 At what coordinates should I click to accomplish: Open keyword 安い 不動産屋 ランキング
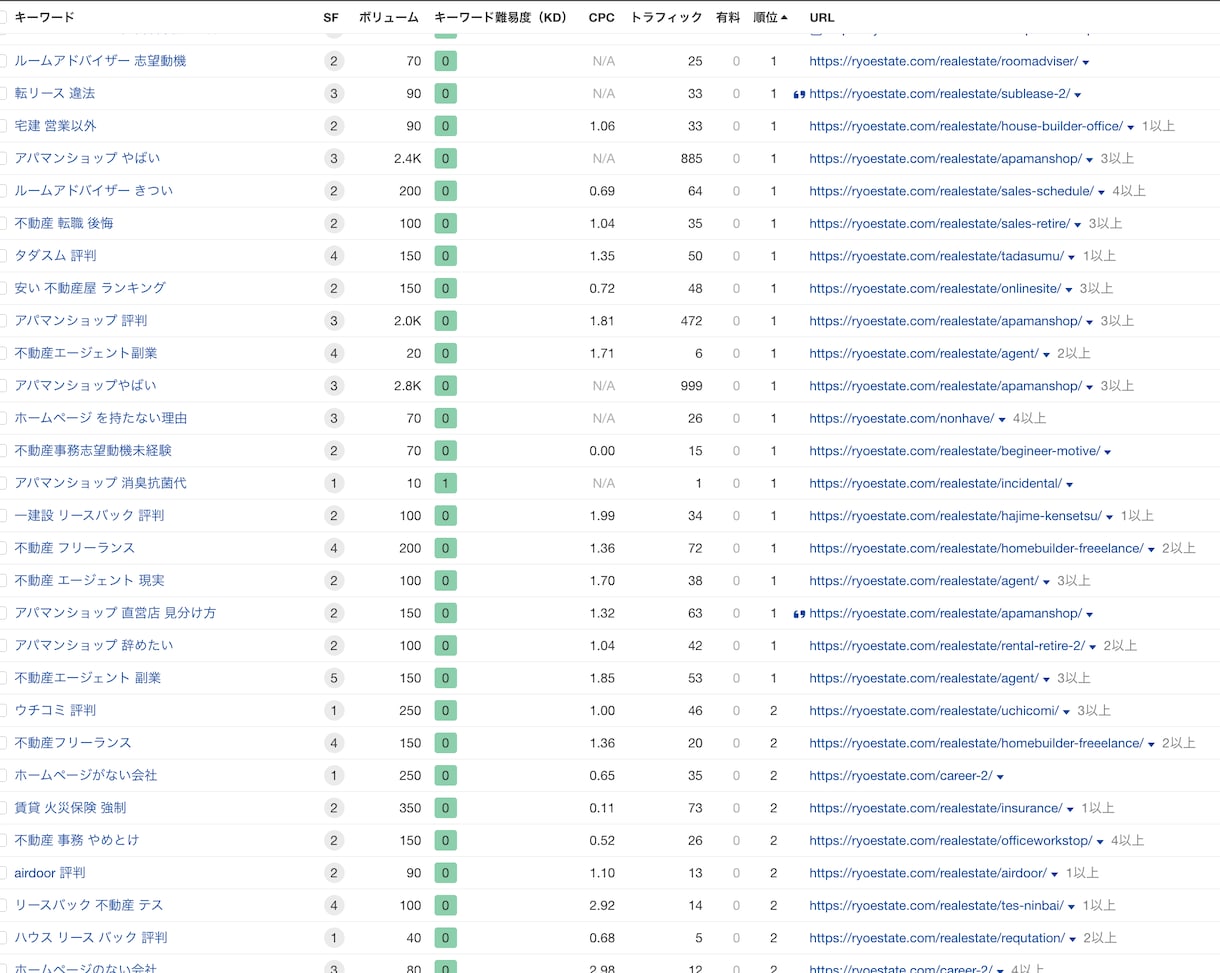[x=90, y=288]
